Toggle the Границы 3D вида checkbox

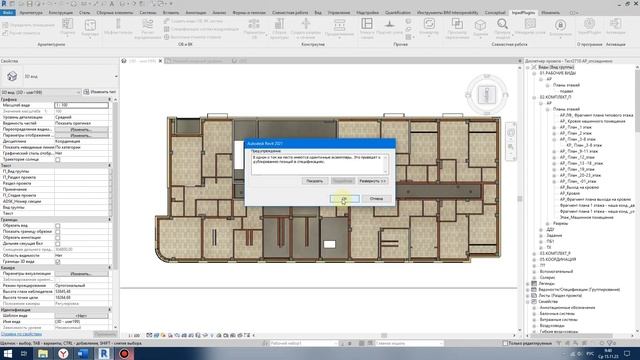tap(58, 262)
